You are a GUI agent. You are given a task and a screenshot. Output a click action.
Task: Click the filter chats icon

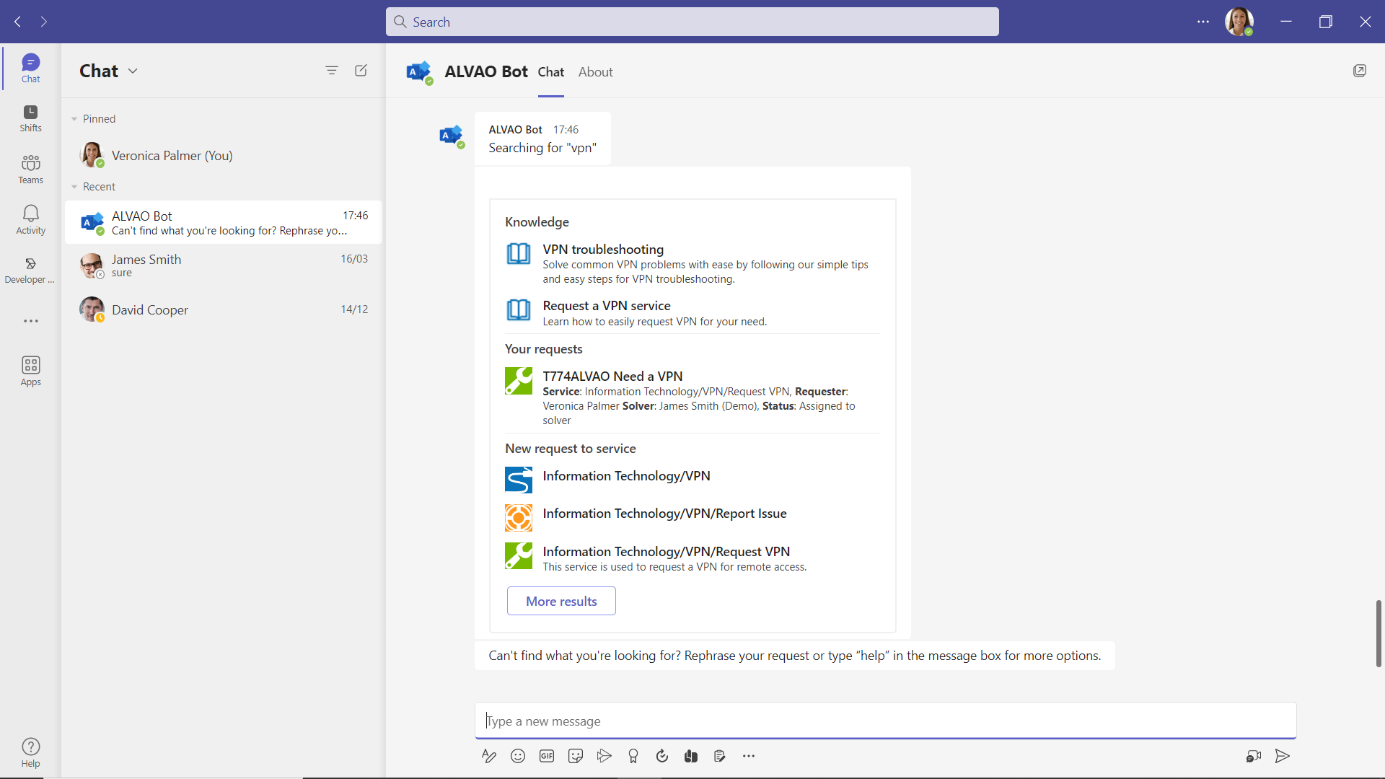tap(332, 70)
